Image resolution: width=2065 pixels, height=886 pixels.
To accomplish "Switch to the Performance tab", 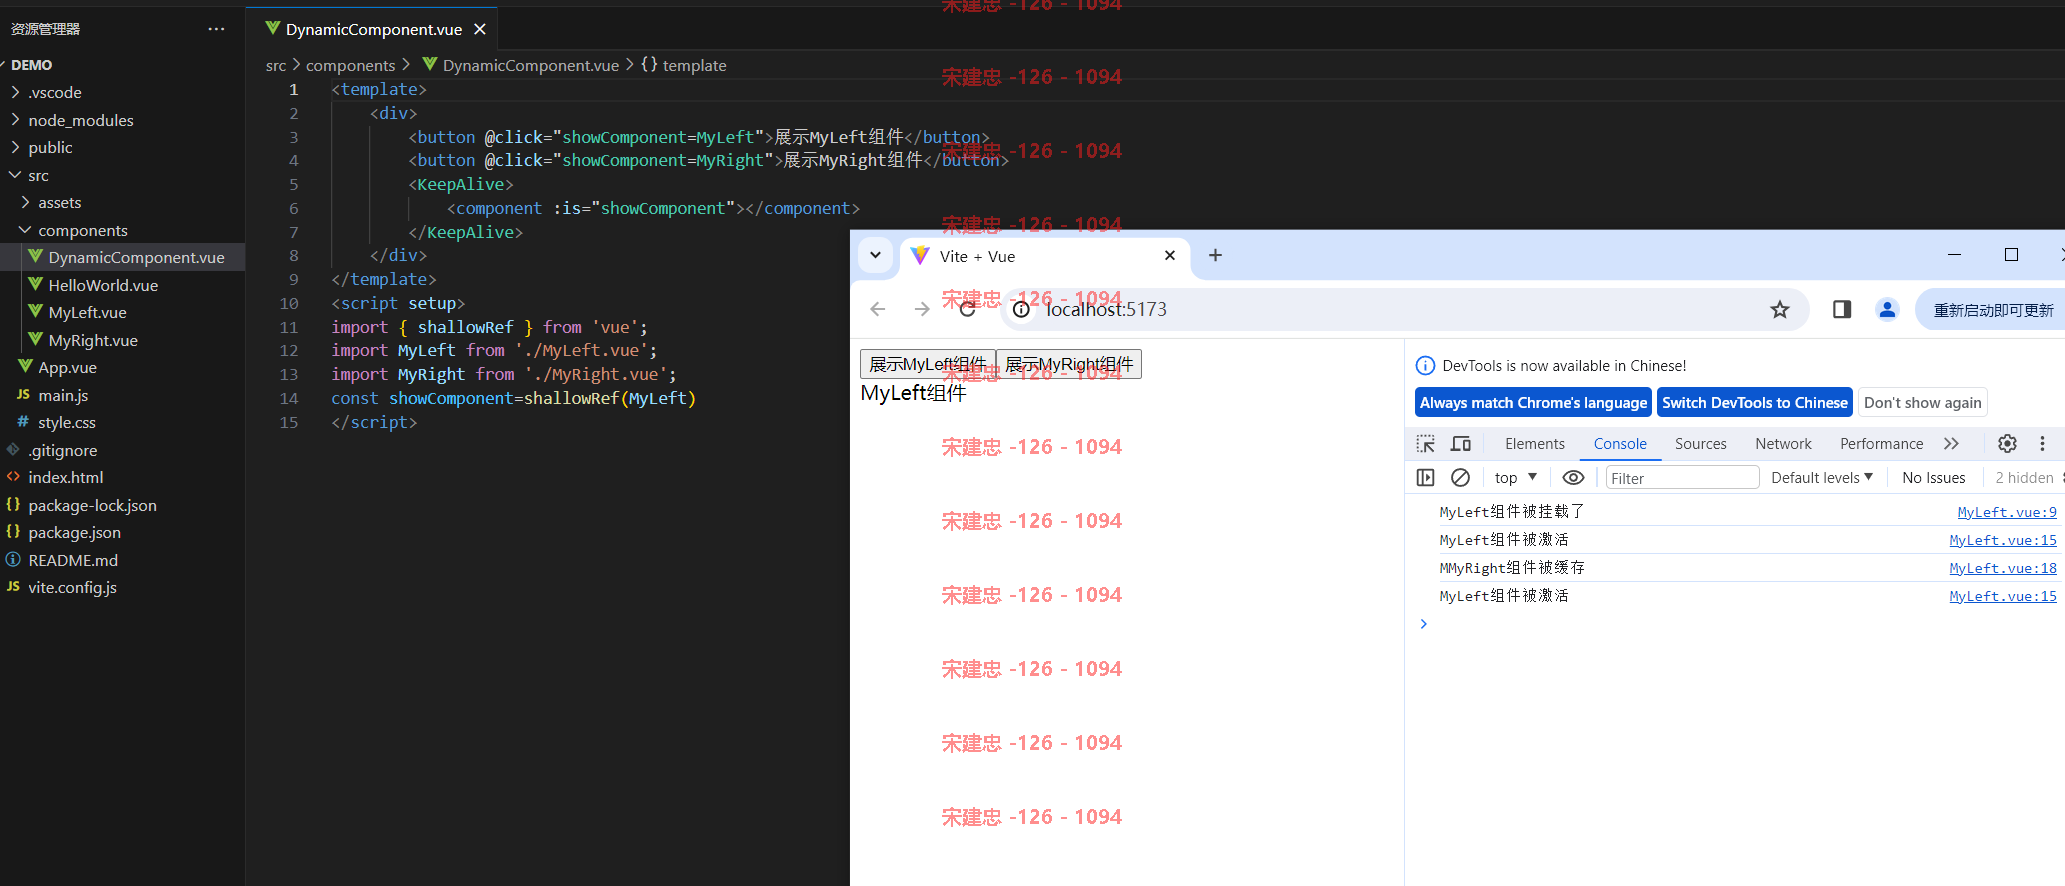I will tap(1881, 444).
